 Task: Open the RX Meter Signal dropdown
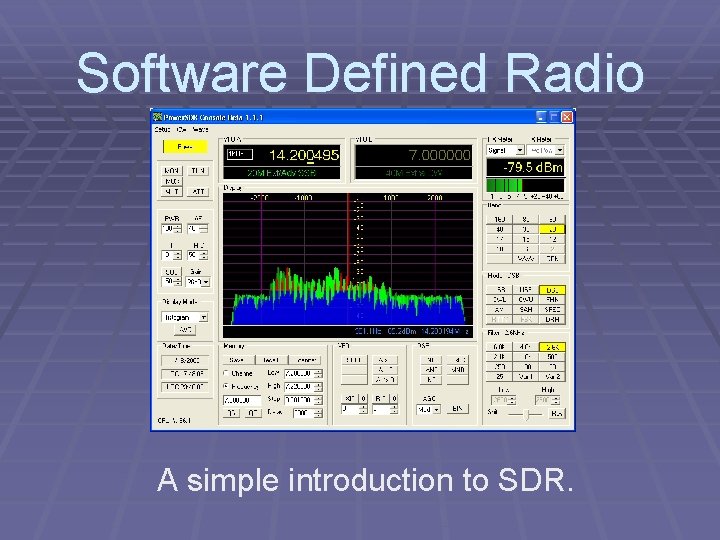505,150
